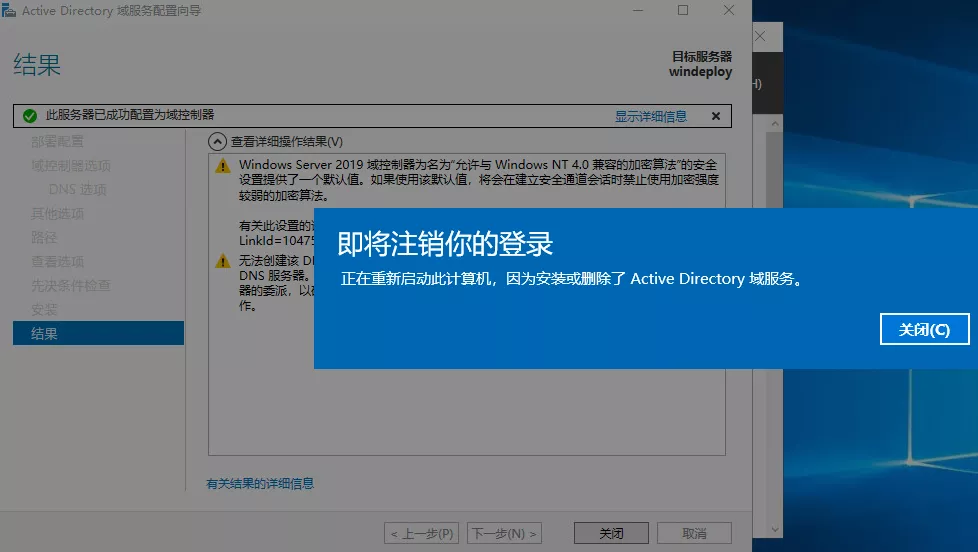Select the 结果 step in the sidebar
Screen dimensions: 978x552
pos(45,334)
